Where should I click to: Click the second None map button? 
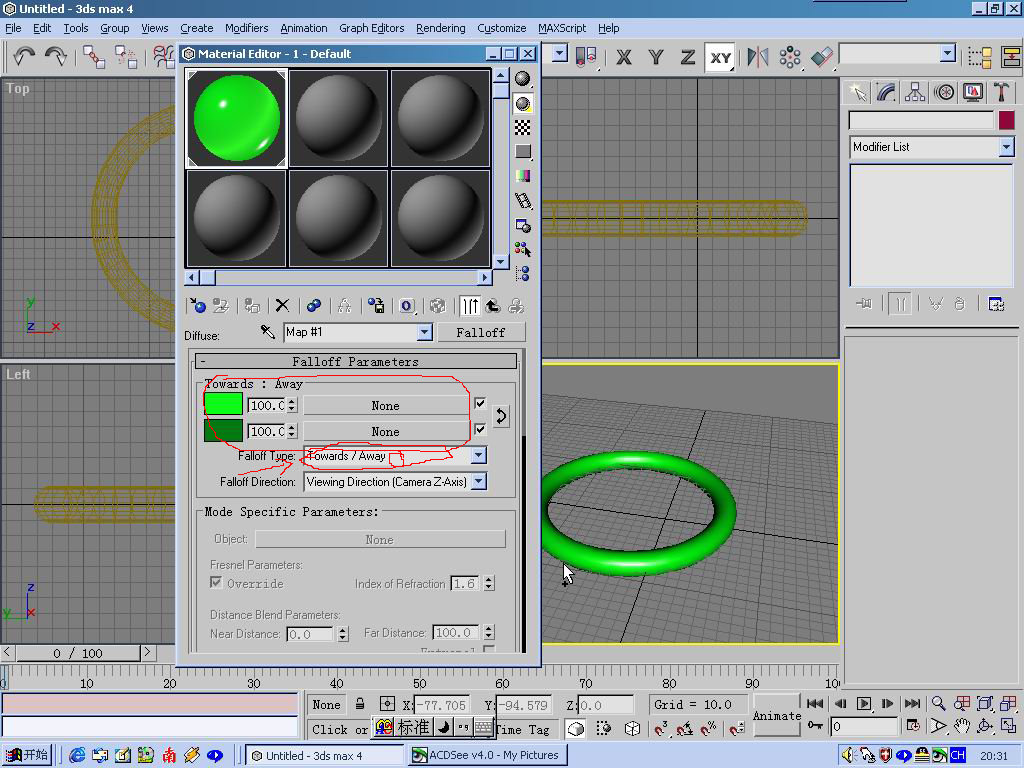point(385,432)
